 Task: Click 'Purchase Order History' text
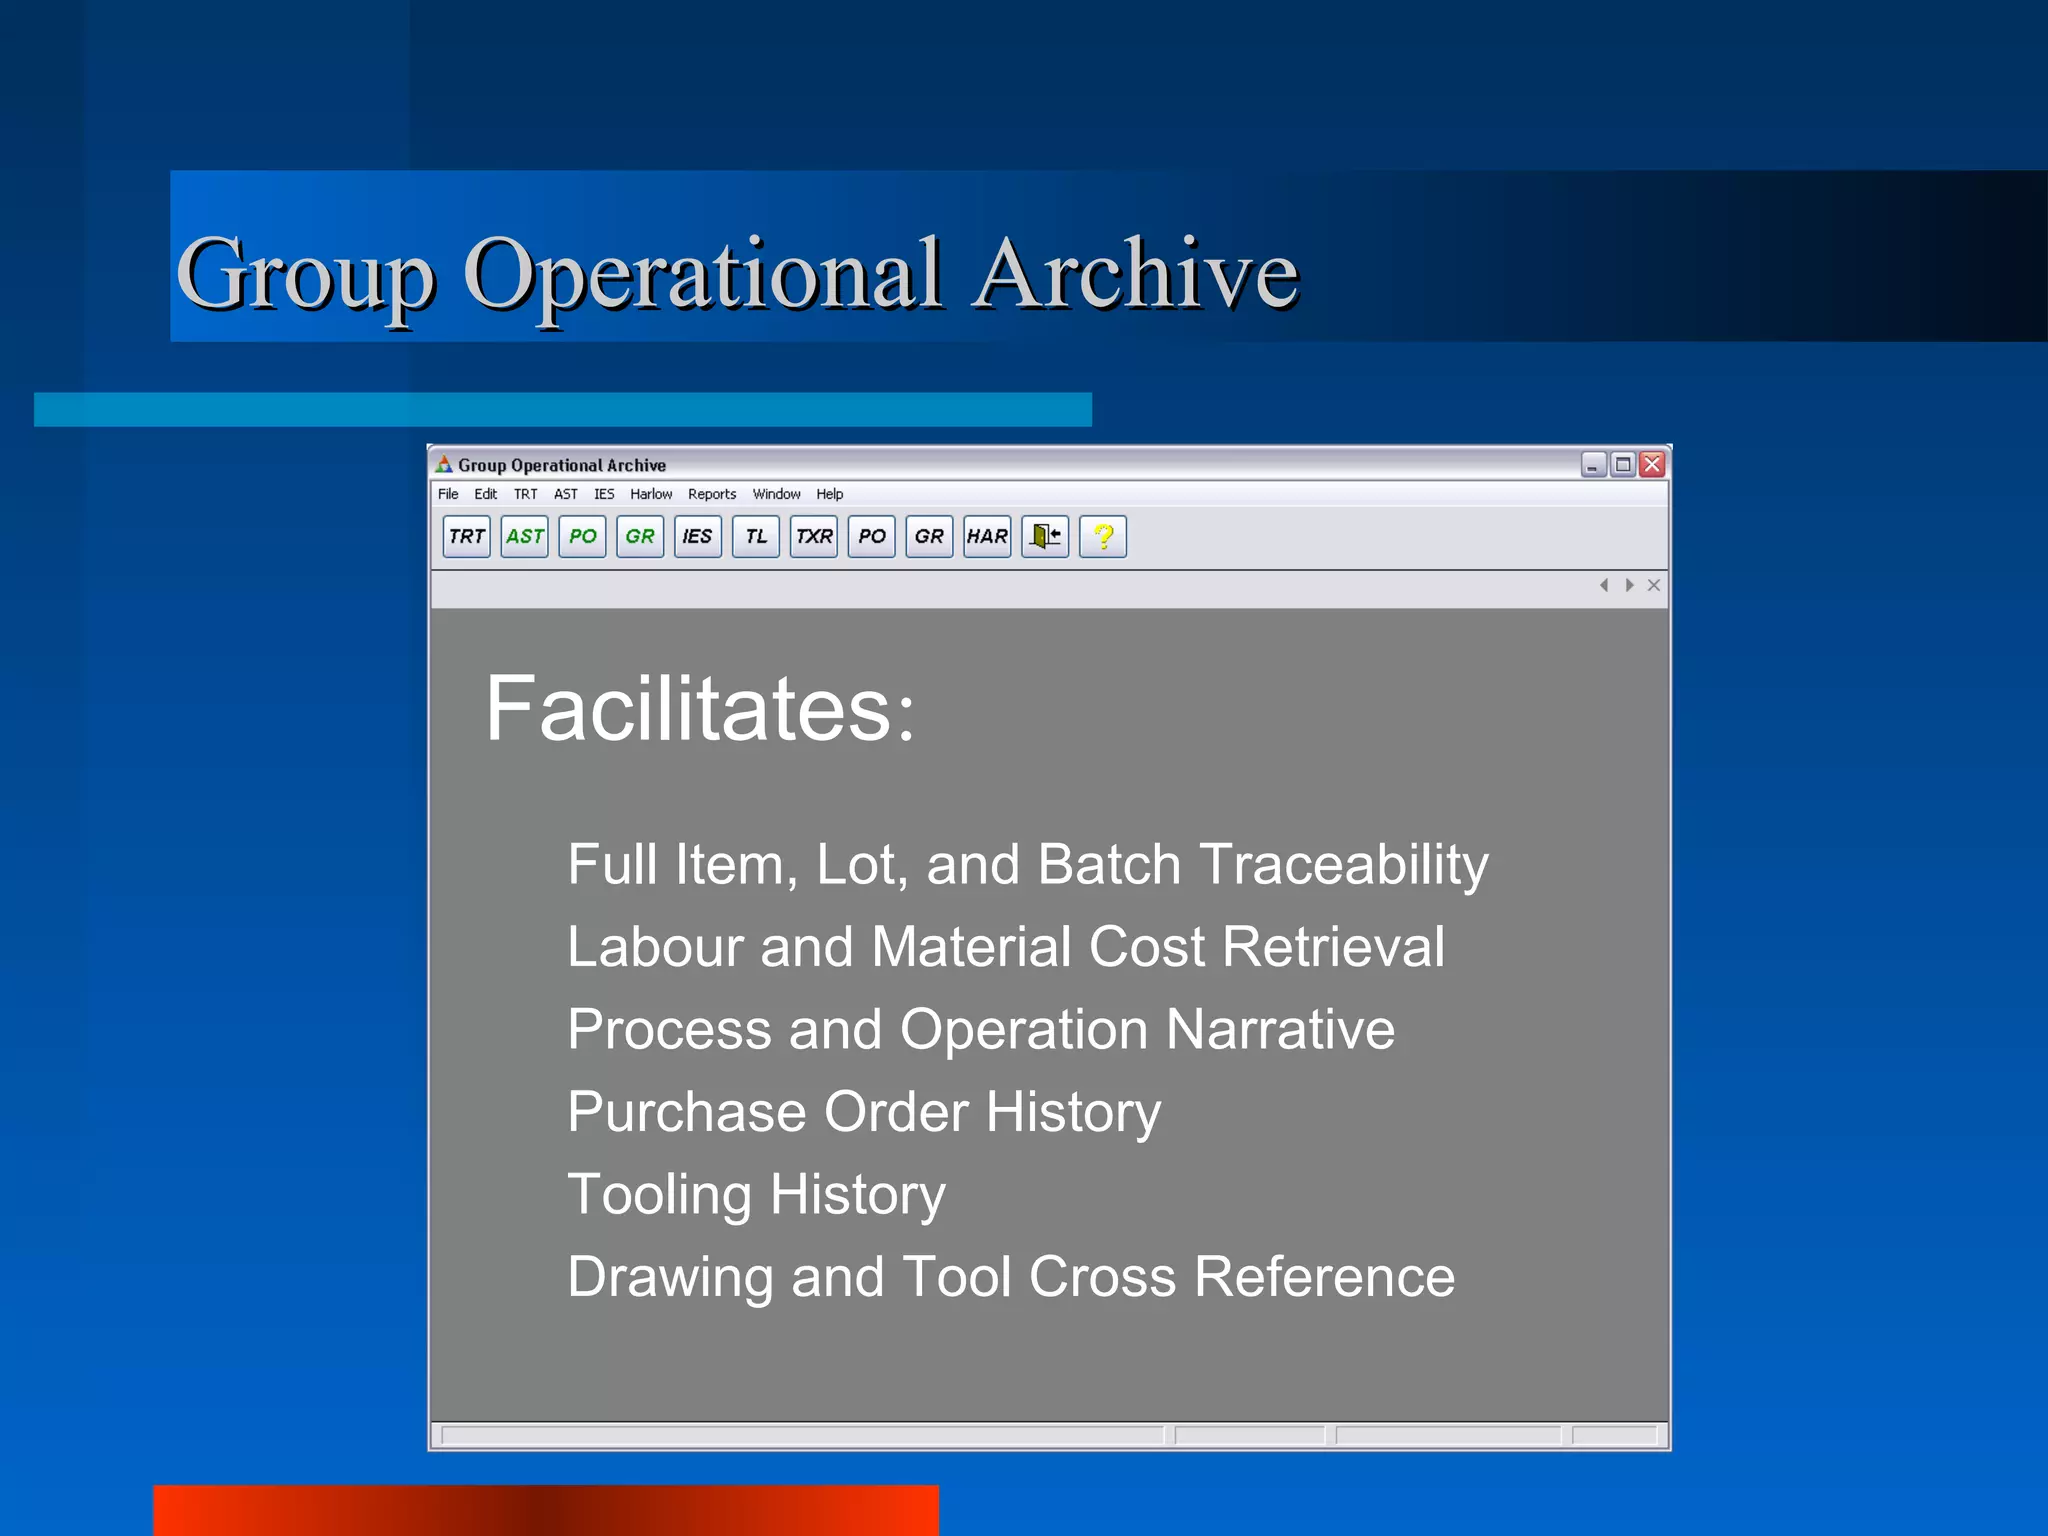[864, 1113]
